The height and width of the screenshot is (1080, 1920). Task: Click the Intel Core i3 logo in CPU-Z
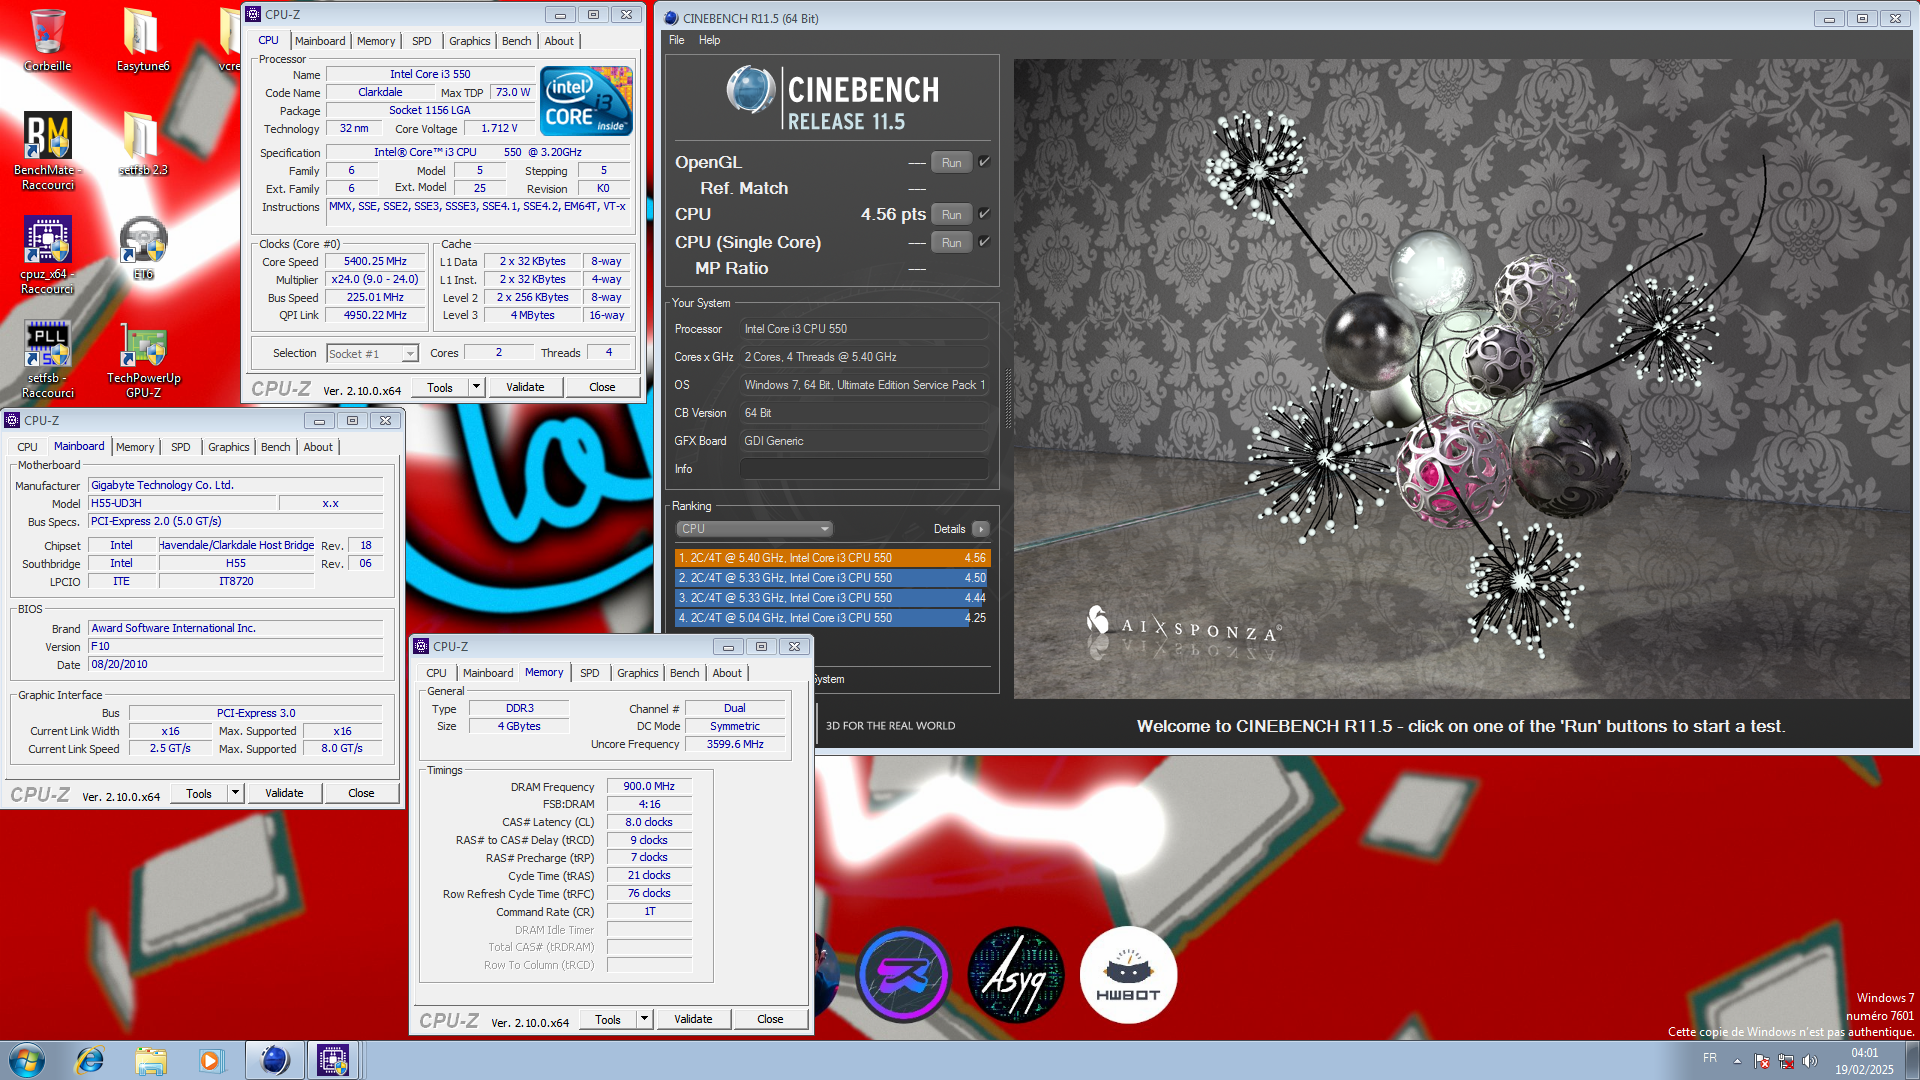point(586,100)
